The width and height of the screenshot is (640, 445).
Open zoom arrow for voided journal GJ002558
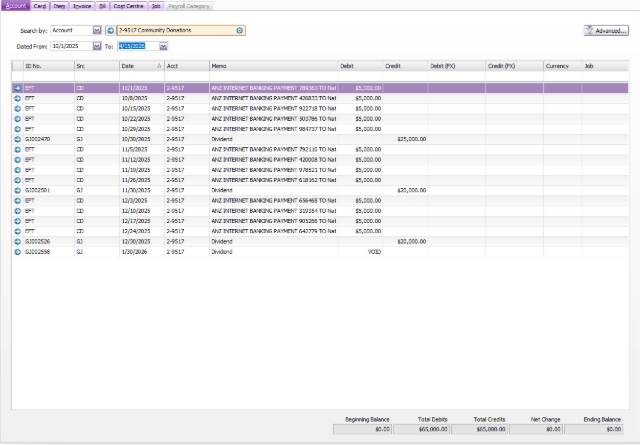pos(17,252)
